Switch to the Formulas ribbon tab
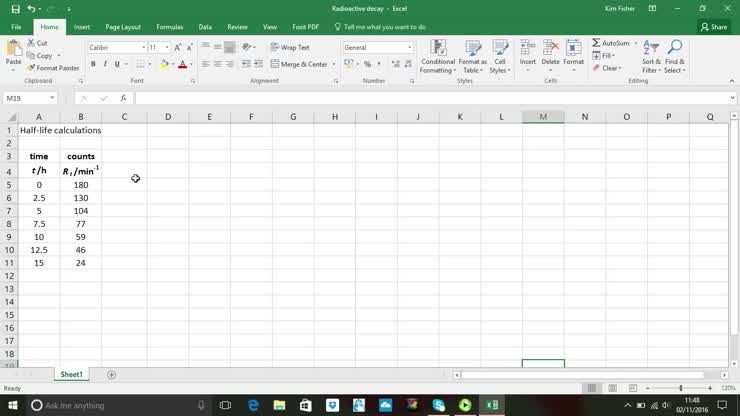The width and height of the screenshot is (740, 416). (169, 27)
